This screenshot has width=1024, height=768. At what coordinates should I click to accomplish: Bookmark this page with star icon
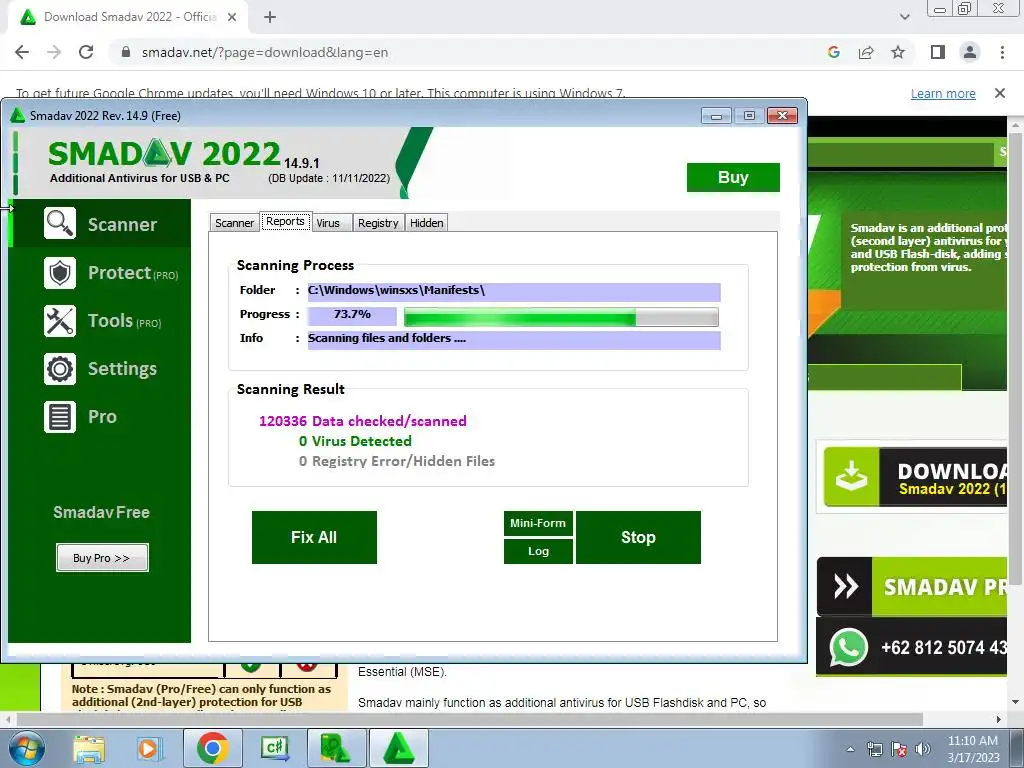[898, 52]
